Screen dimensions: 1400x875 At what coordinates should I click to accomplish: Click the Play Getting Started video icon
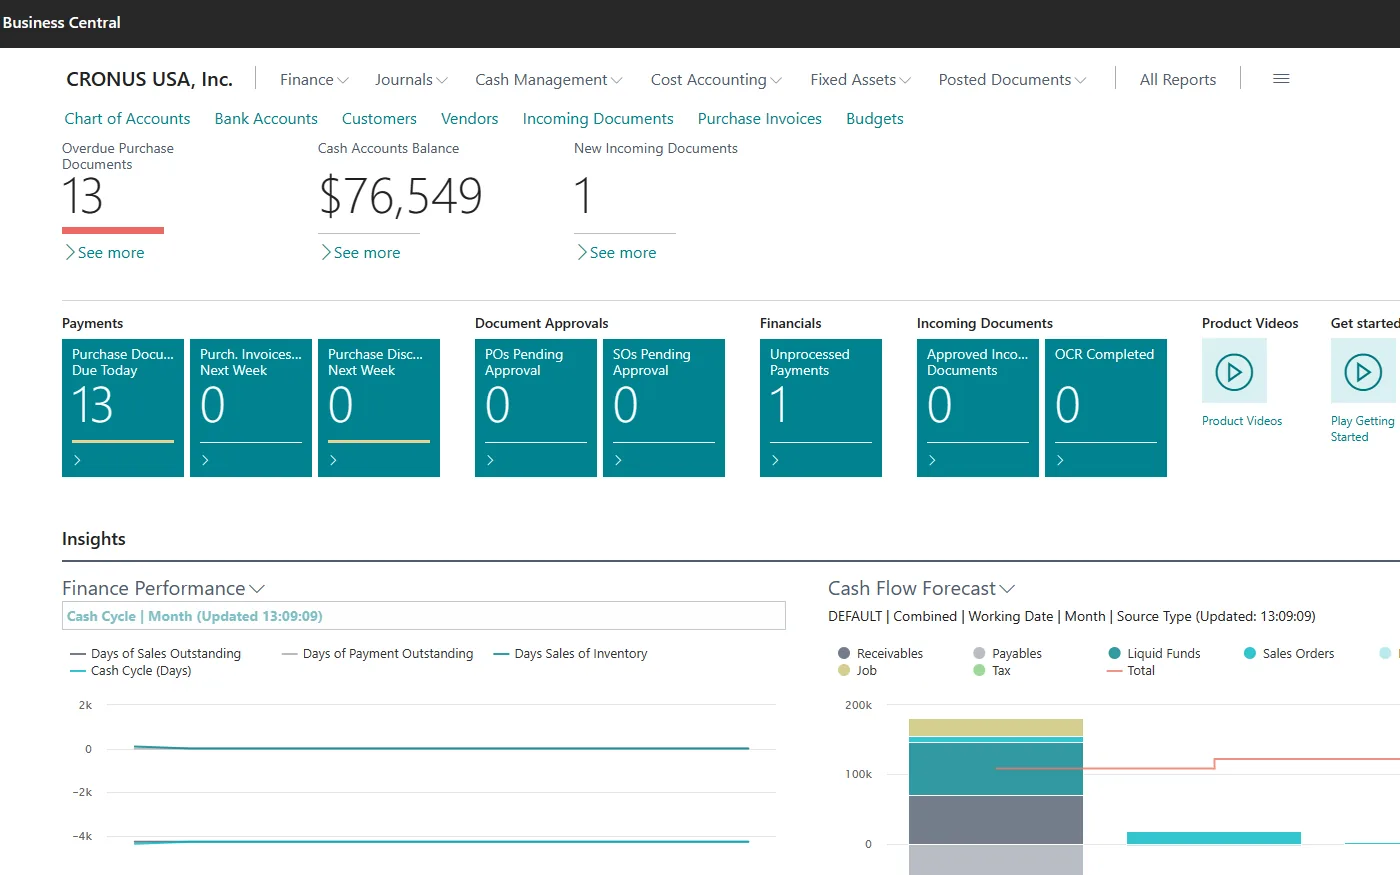coord(1363,371)
